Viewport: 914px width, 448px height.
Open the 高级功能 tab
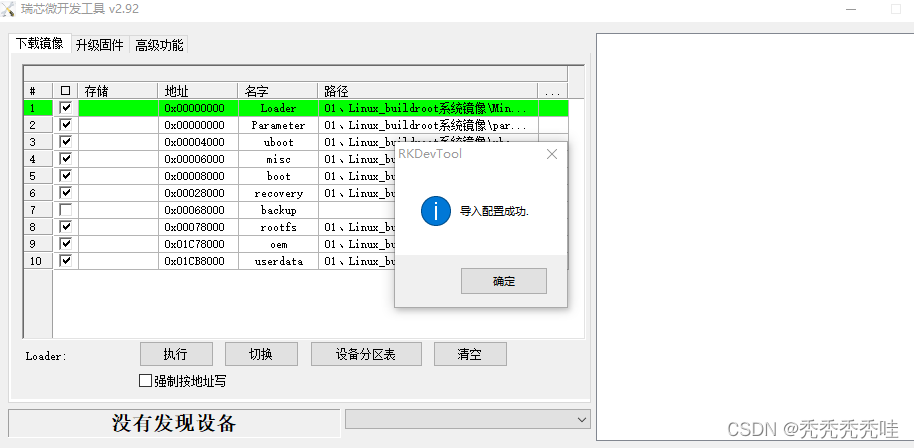(x=159, y=45)
